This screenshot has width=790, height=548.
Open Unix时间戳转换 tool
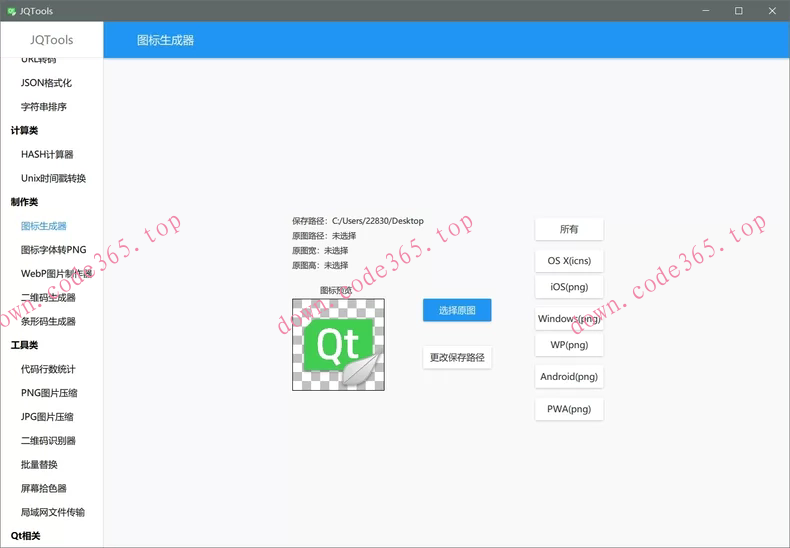coord(53,178)
